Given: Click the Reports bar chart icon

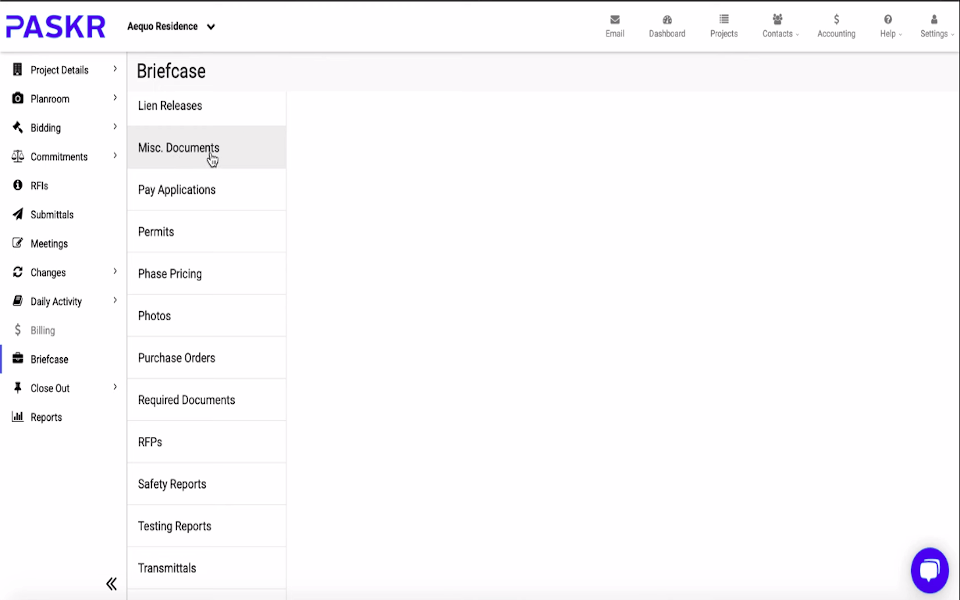Looking at the screenshot, I should [17, 416].
